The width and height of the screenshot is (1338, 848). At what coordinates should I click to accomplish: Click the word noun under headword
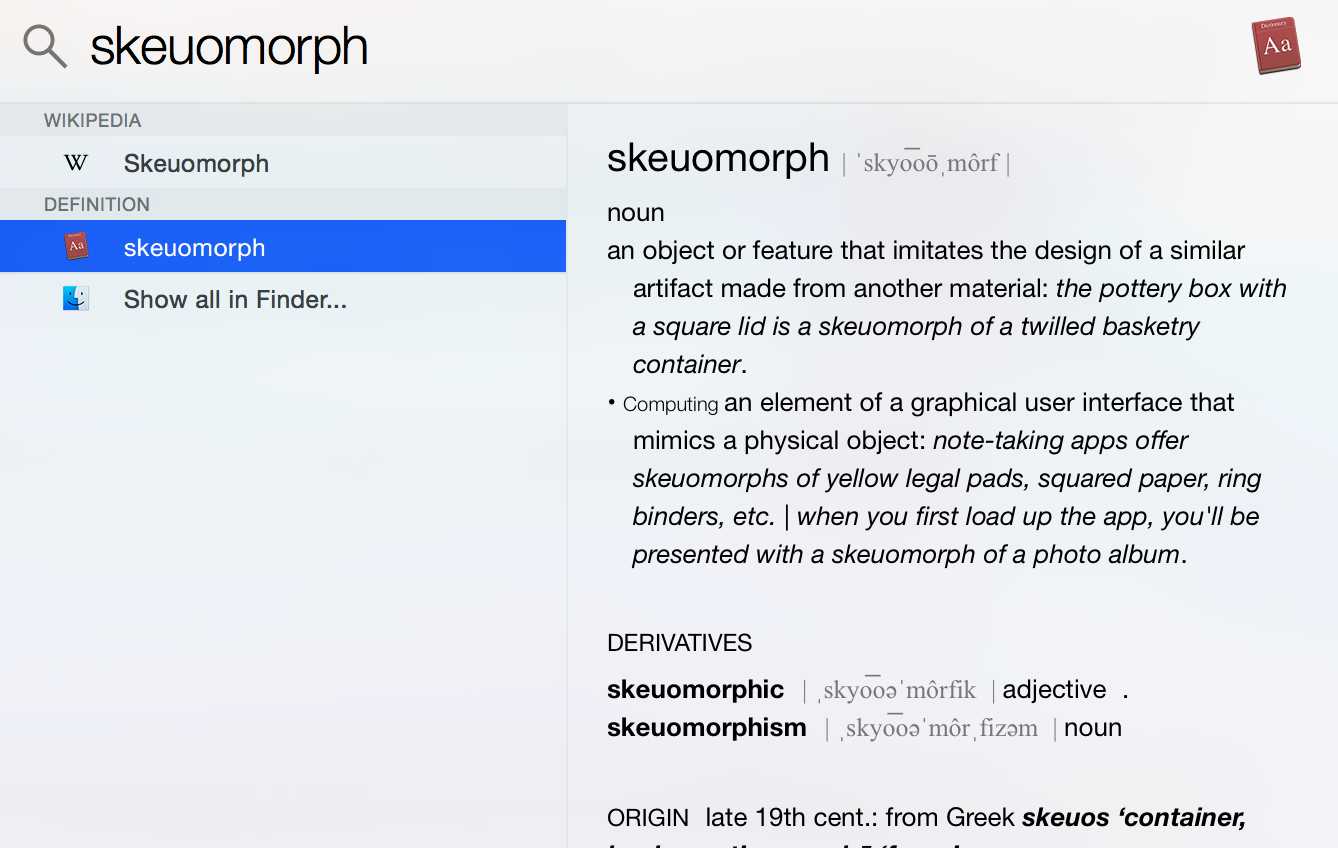[636, 213]
